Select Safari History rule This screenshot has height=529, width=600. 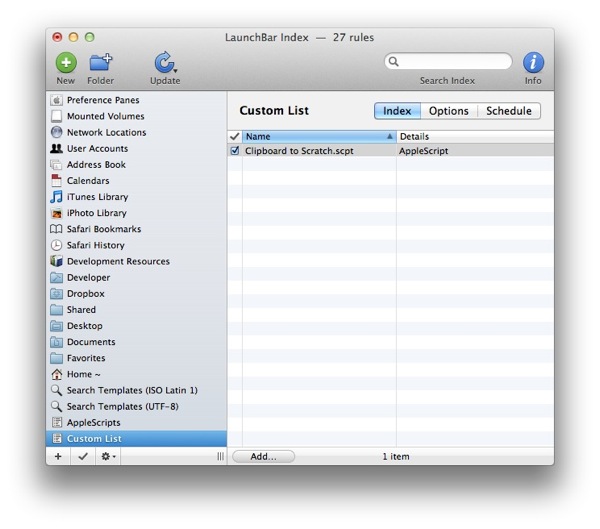(136, 245)
